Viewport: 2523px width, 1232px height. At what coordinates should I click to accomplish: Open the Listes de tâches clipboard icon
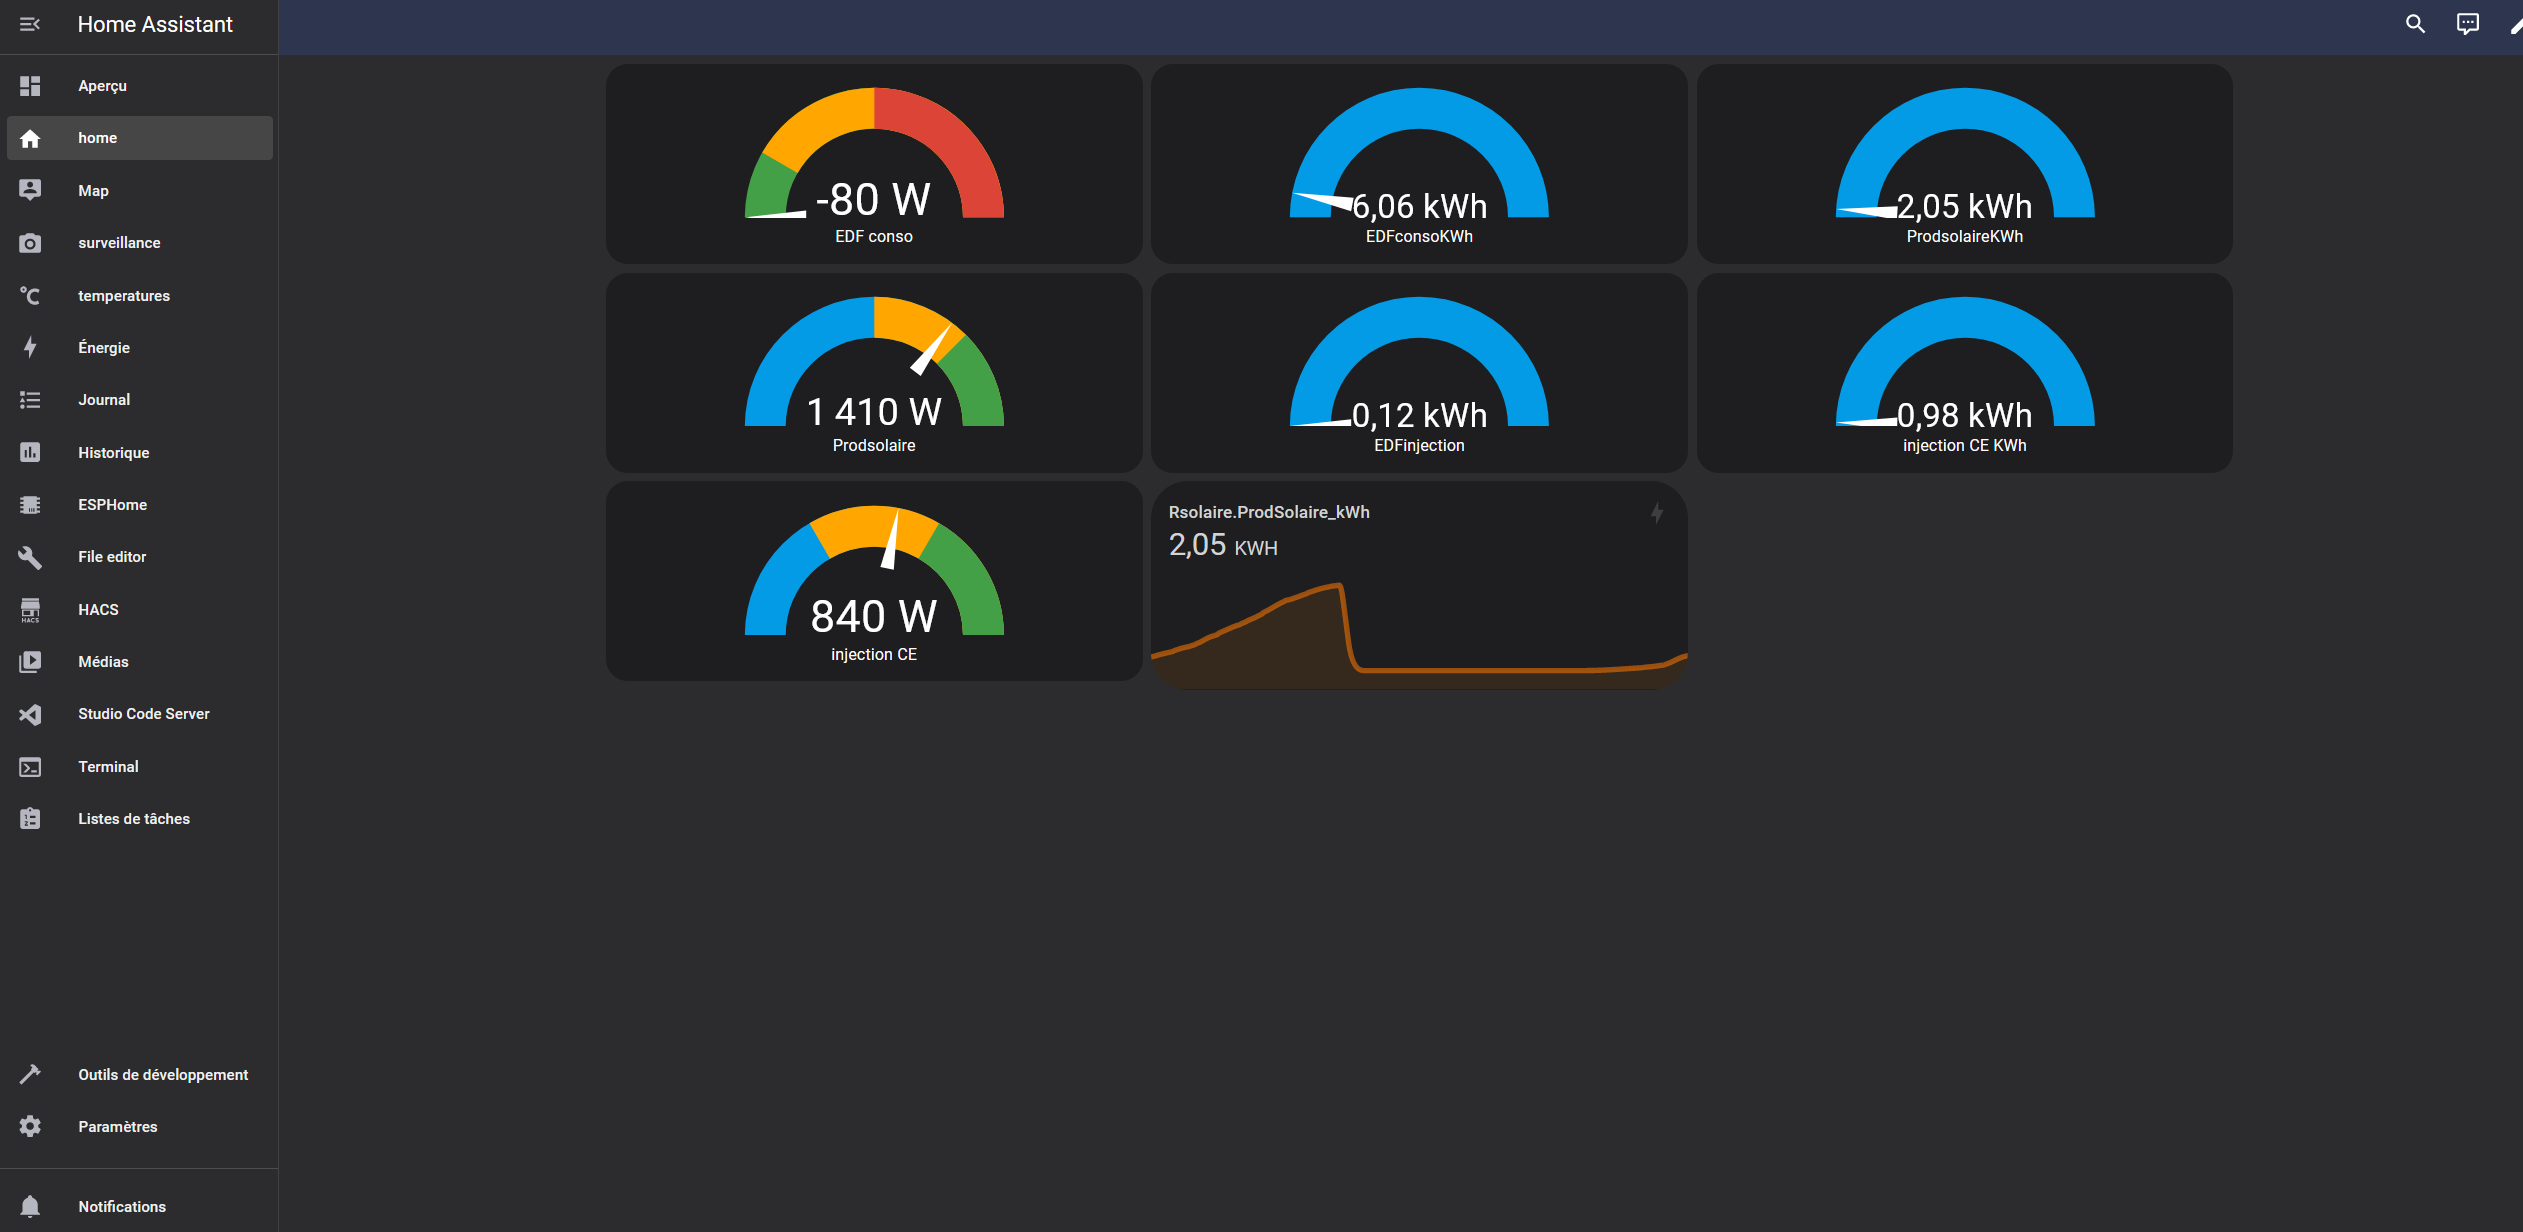pos(30,819)
